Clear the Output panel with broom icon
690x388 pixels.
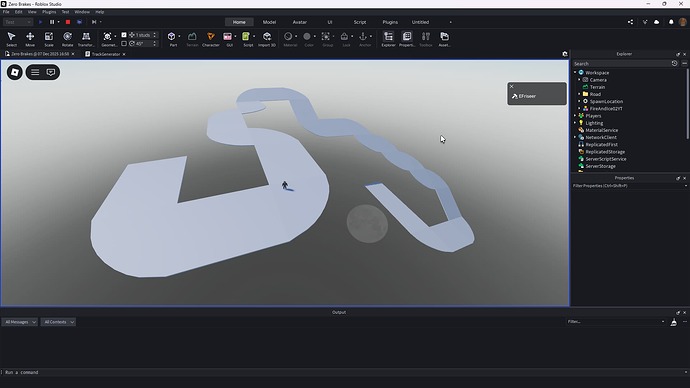[674, 322]
